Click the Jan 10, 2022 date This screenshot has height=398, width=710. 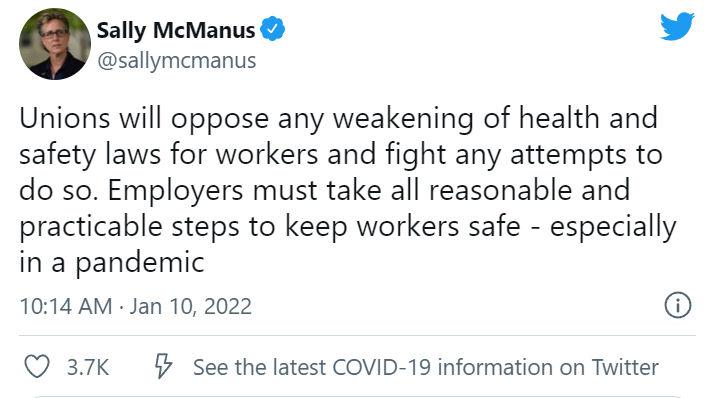(191, 307)
